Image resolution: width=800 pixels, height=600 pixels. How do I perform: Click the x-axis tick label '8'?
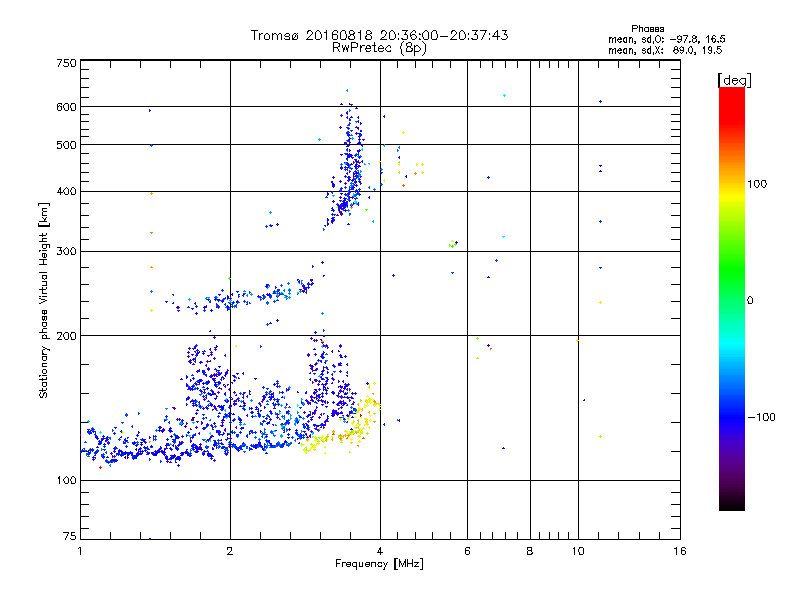click(x=530, y=551)
